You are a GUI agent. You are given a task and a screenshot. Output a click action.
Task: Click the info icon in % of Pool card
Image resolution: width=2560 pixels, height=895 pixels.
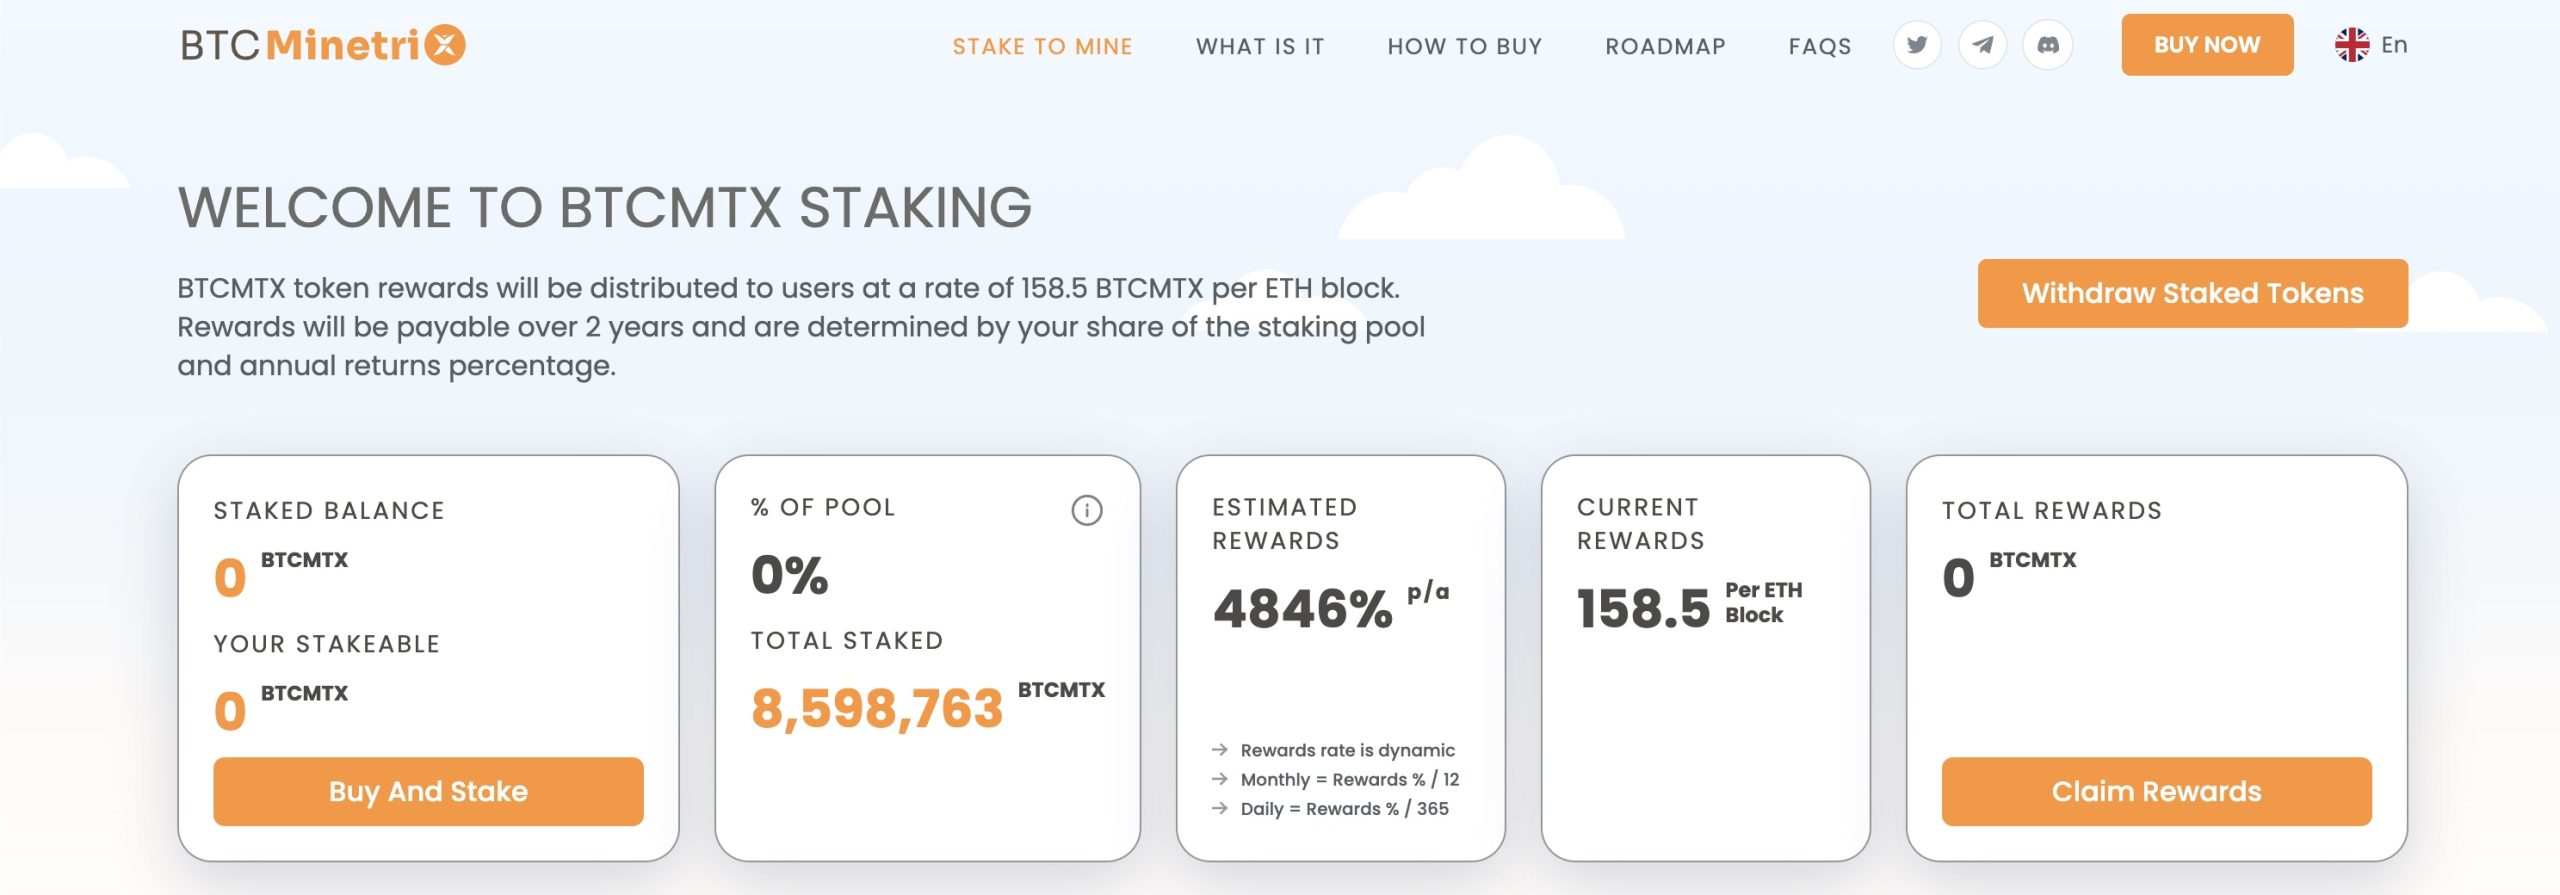(x=1087, y=510)
